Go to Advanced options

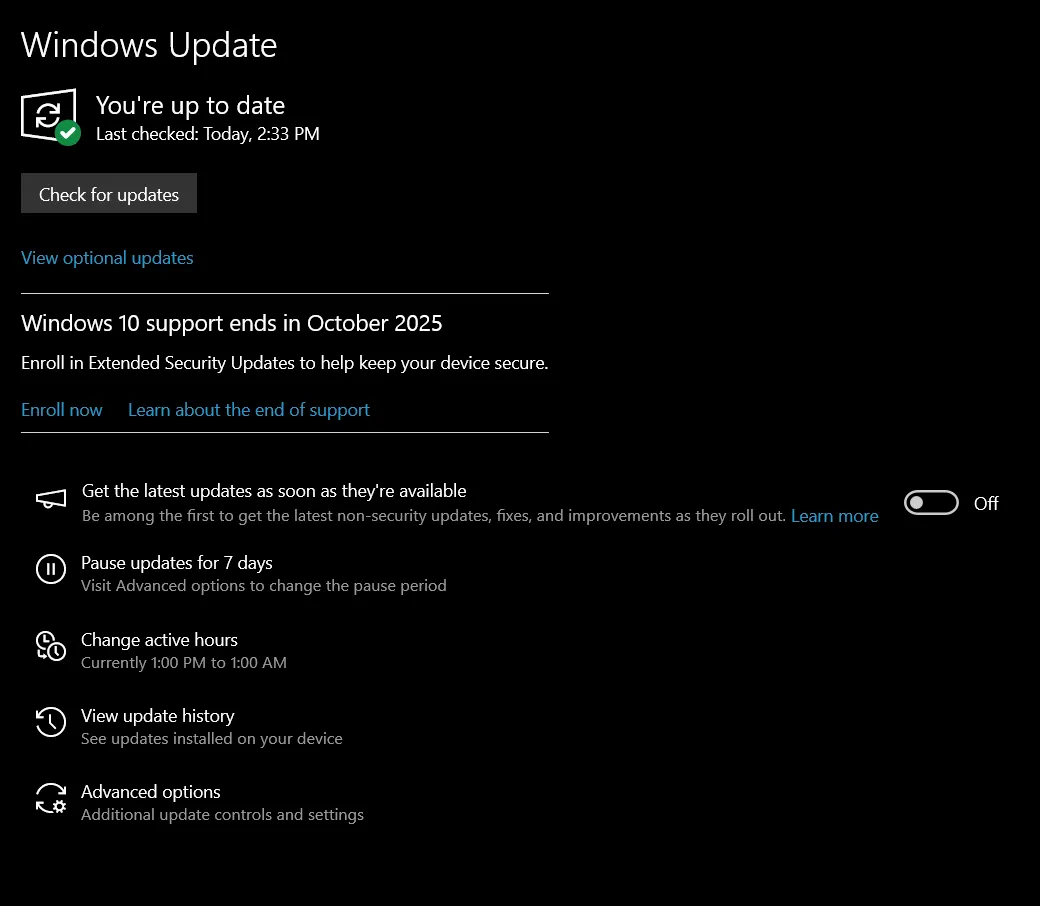(151, 792)
